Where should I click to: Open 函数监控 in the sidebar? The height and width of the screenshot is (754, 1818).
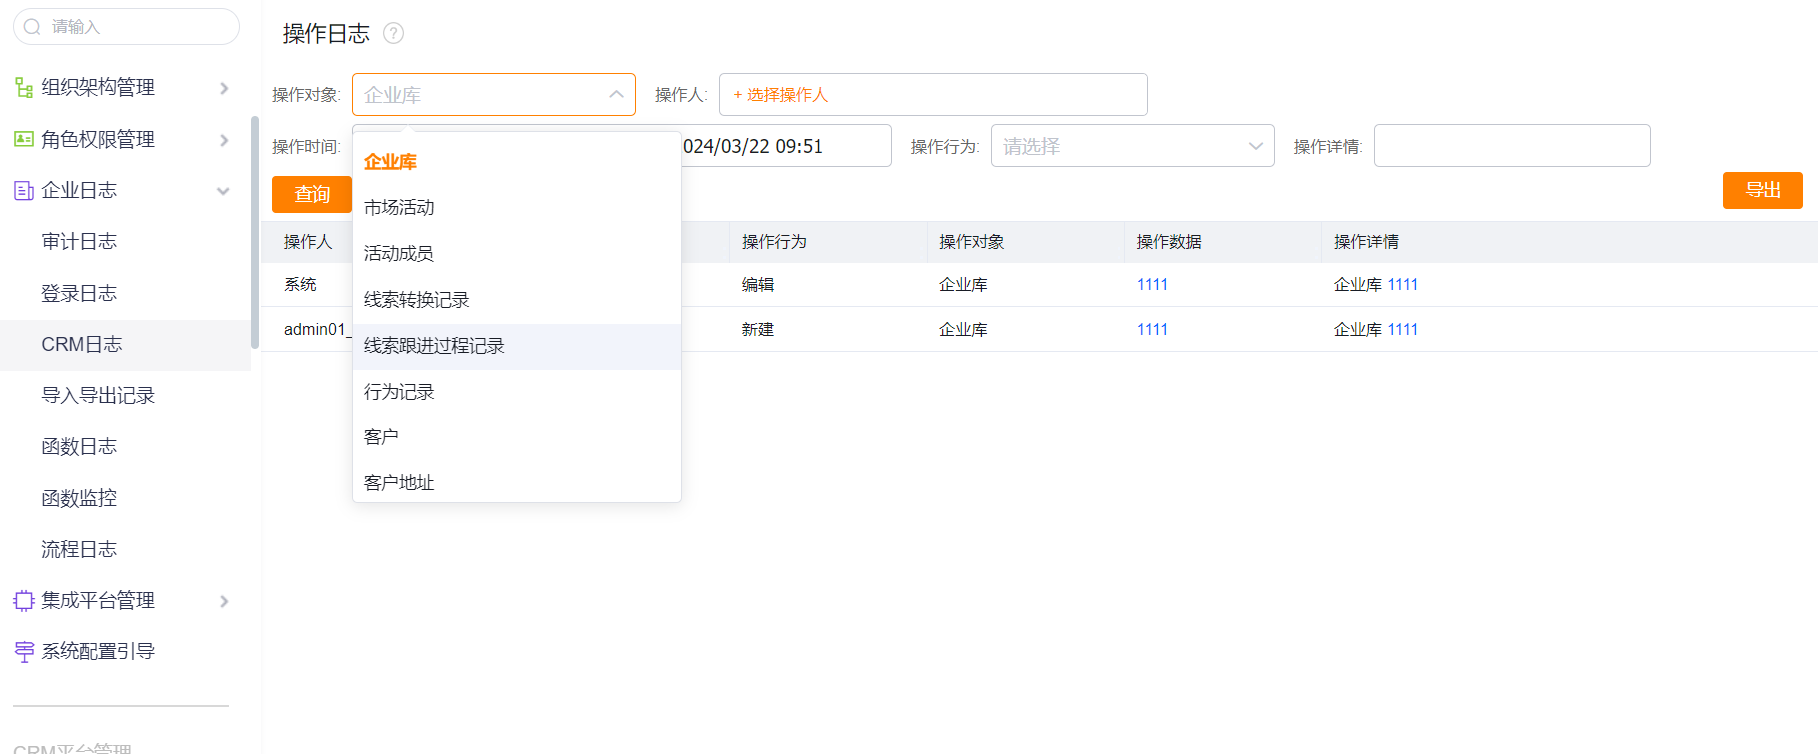tap(79, 498)
